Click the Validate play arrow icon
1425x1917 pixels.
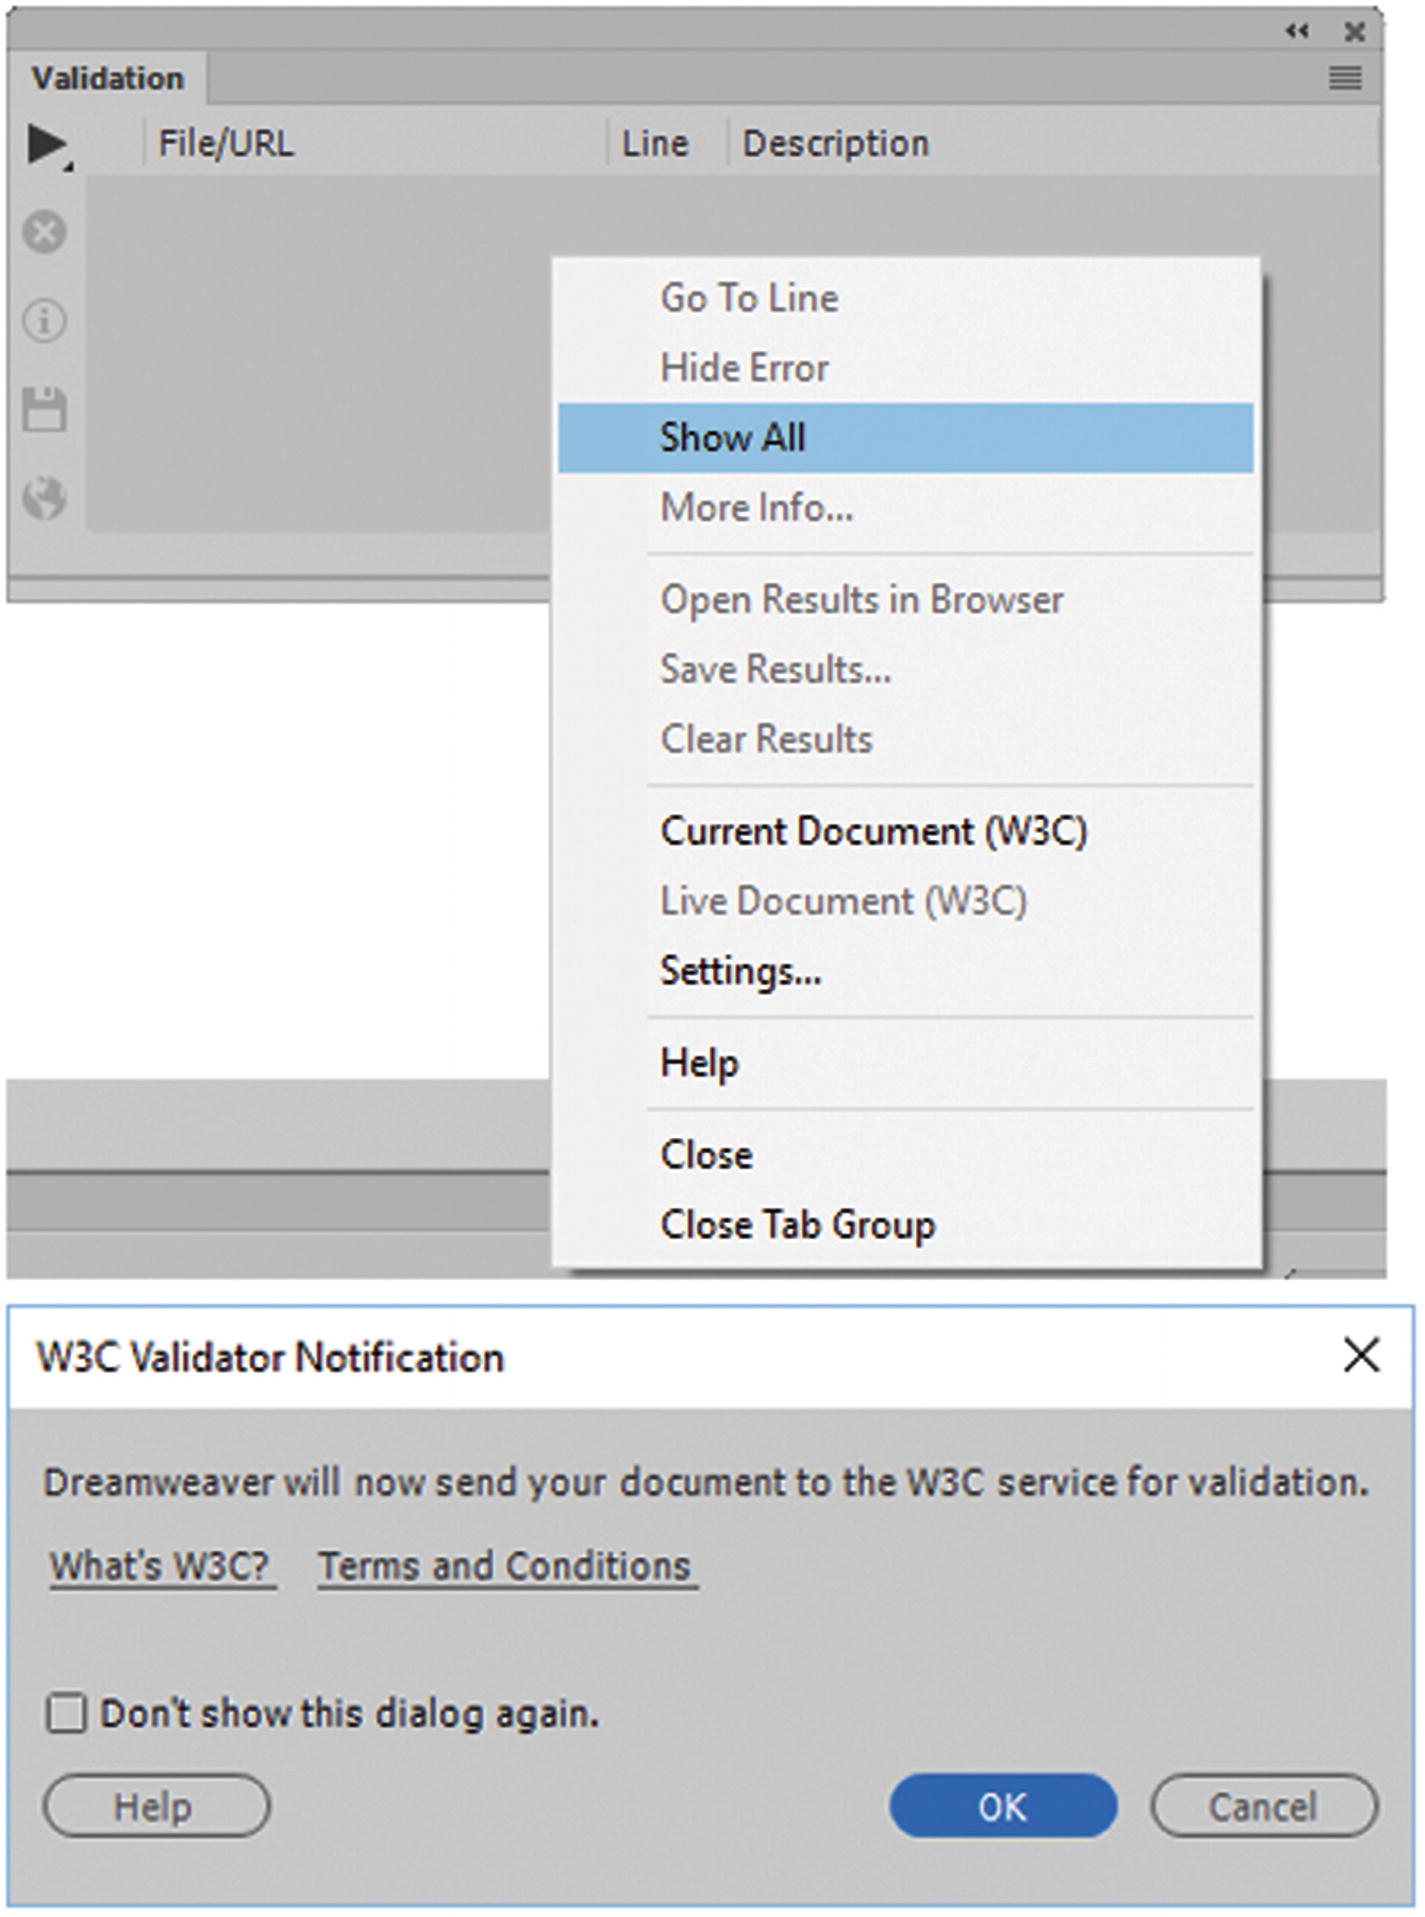[46, 144]
